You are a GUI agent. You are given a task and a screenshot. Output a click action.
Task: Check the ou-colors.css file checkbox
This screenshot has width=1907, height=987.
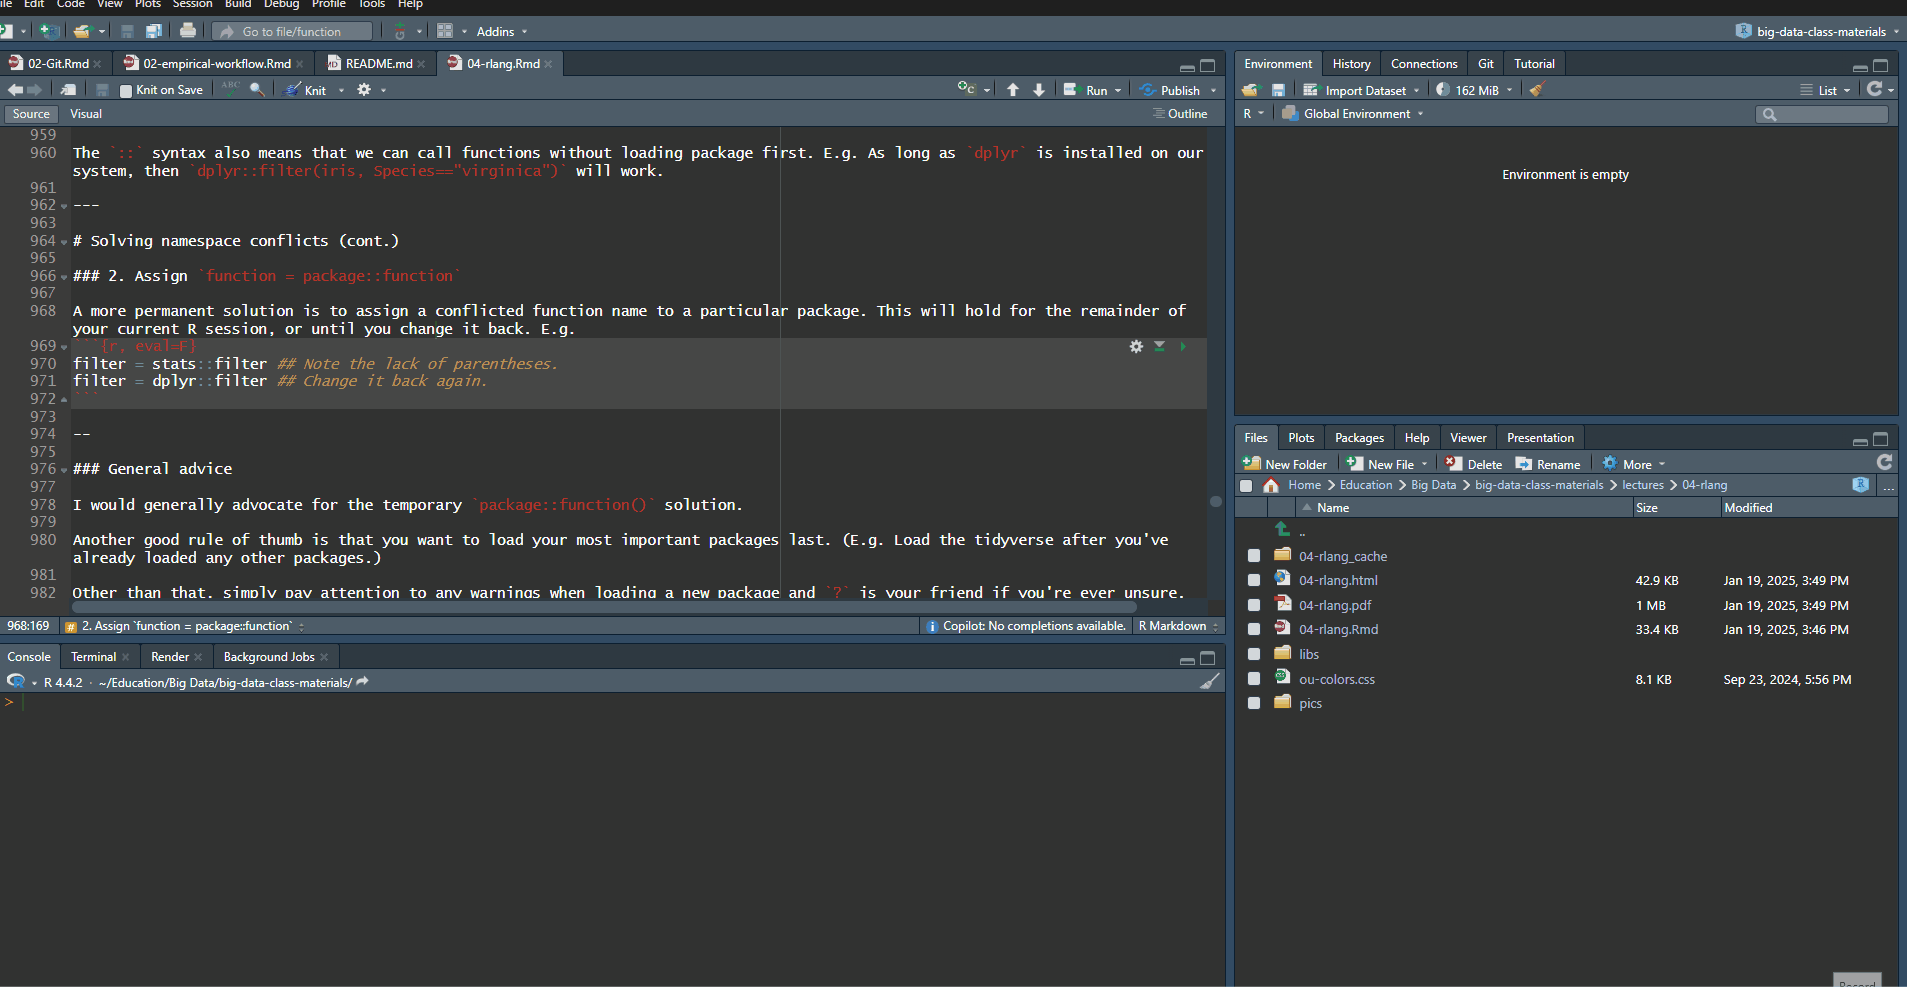click(x=1254, y=679)
